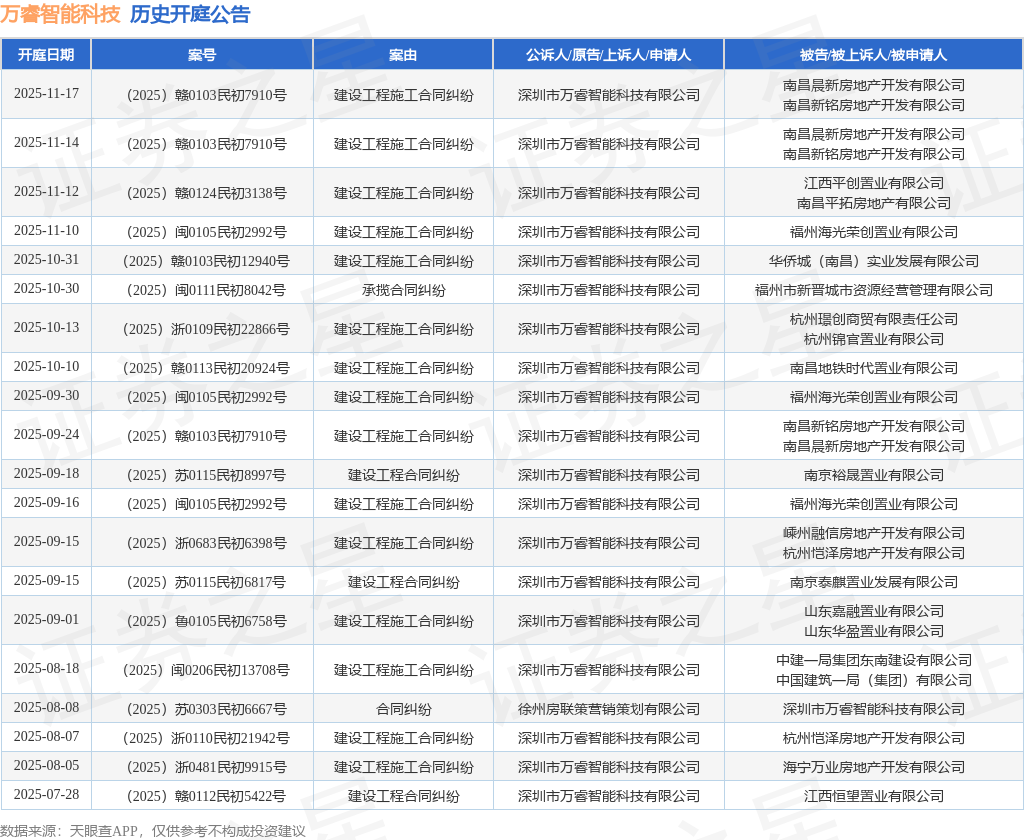Viewport: 1024px width, 840px height.
Task: Click defendant 南昌平拓房地产有限公司
Action: [x=874, y=203]
